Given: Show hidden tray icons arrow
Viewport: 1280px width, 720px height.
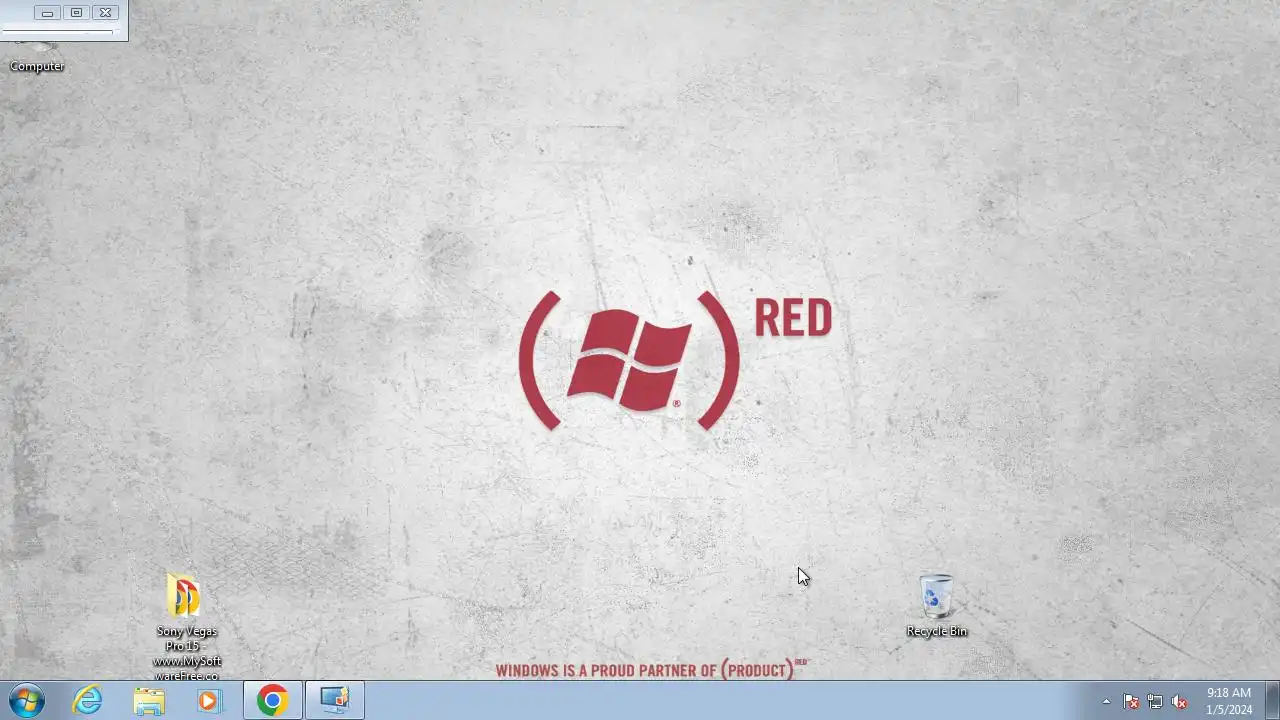Looking at the screenshot, I should pyautogui.click(x=1106, y=701).
